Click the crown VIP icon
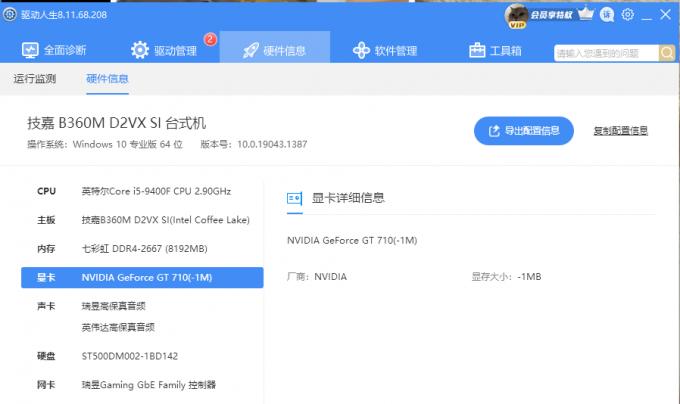The image size is (680, 404). point(585,13)
